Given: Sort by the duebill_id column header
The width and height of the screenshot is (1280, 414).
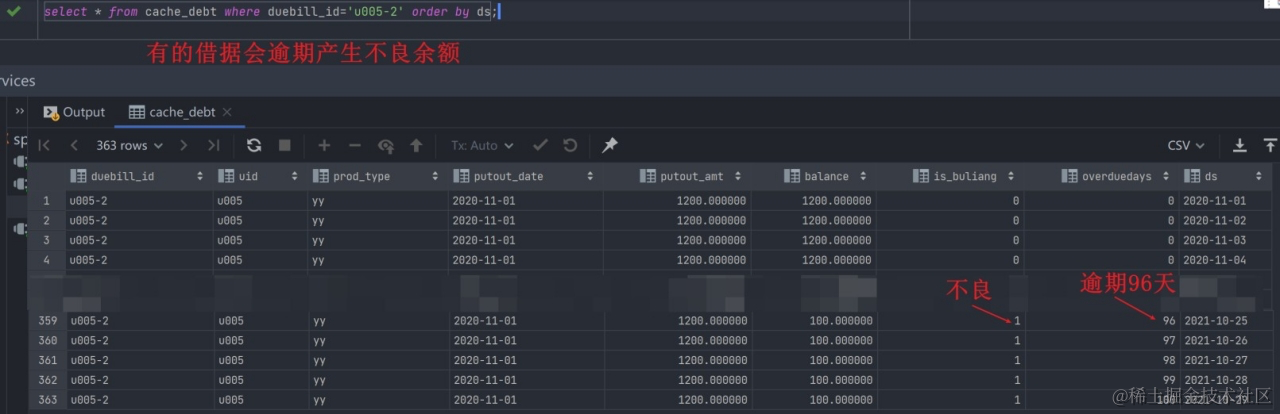Looking at the screenshot, I should click(x=138, y=176).
